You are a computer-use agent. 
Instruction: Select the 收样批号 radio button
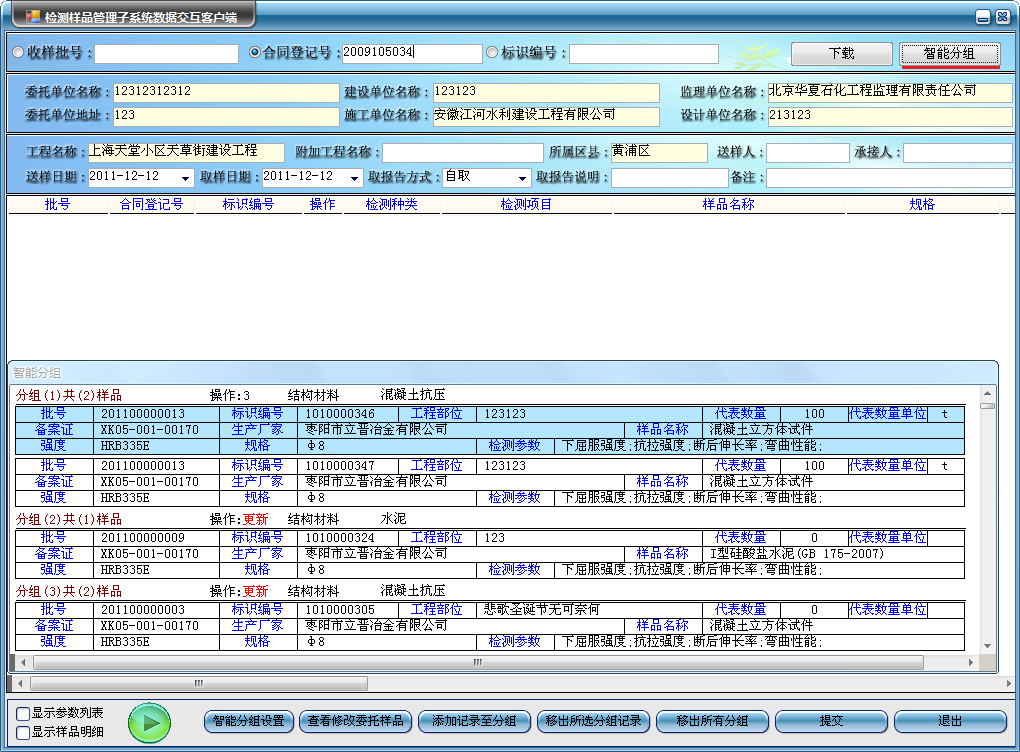click(x=19, y=53)
